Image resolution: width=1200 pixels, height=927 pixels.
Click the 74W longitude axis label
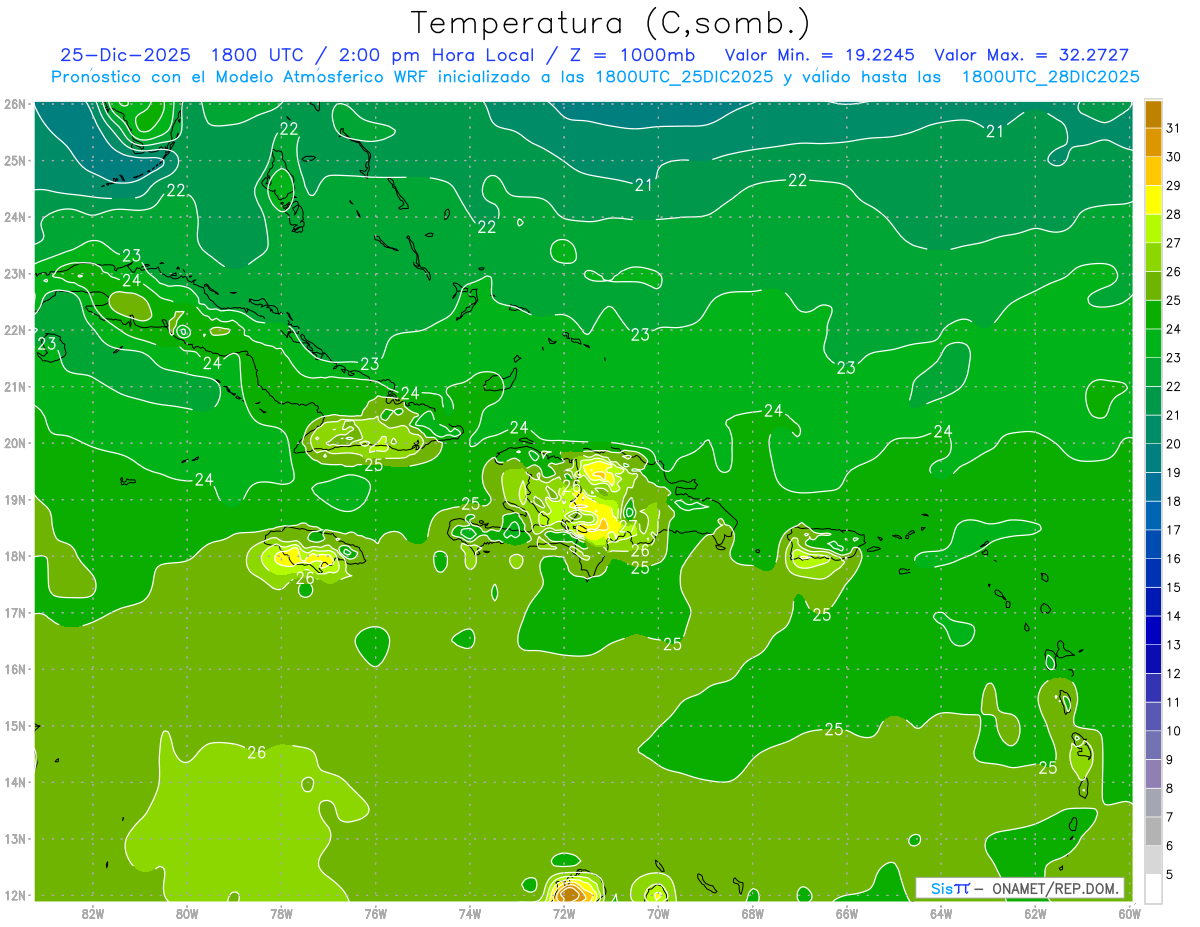(x=470, y=912)
